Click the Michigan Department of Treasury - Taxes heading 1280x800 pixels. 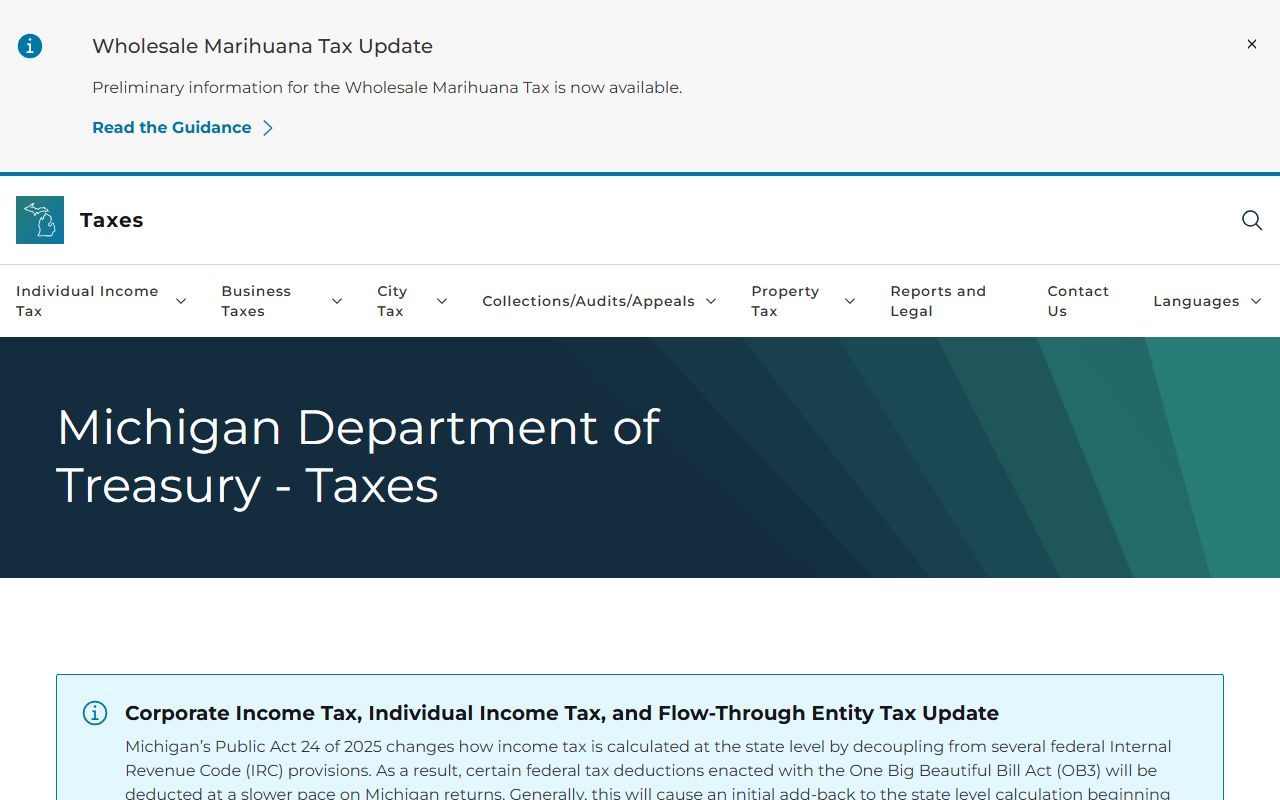(x=358, y=456)
